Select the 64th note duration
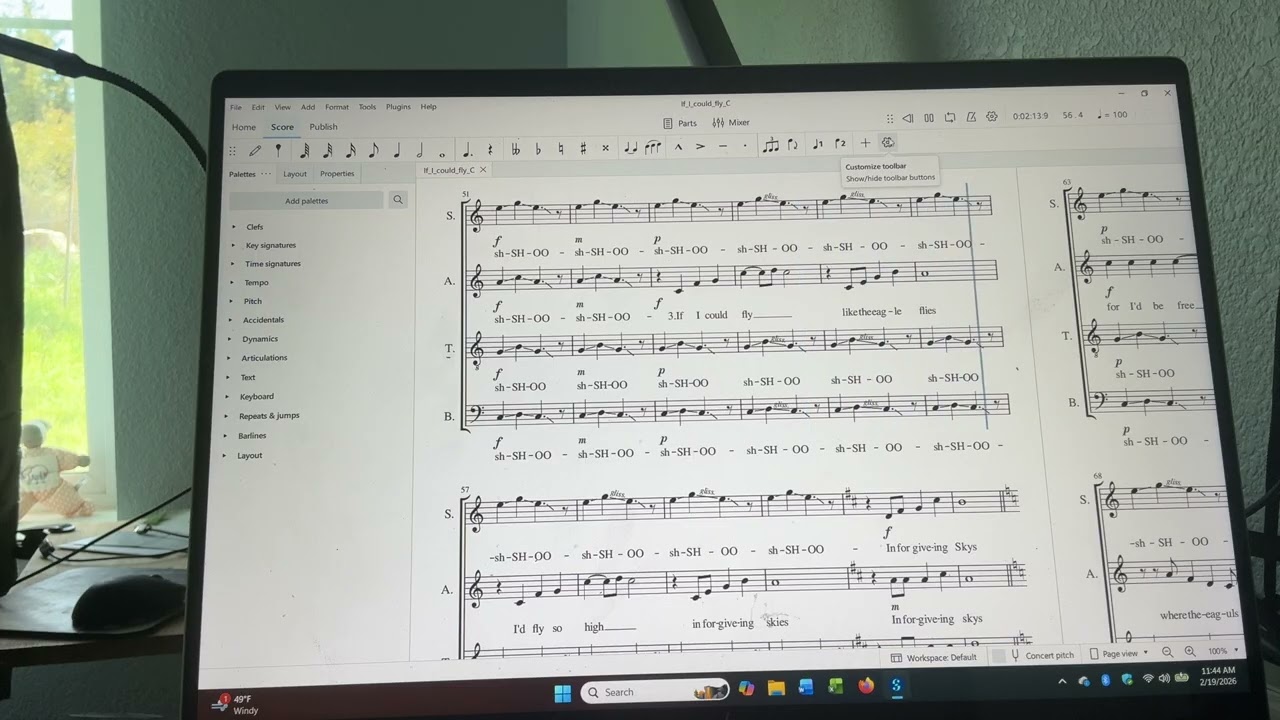The image size is (1280, 720). coord(304,150)
